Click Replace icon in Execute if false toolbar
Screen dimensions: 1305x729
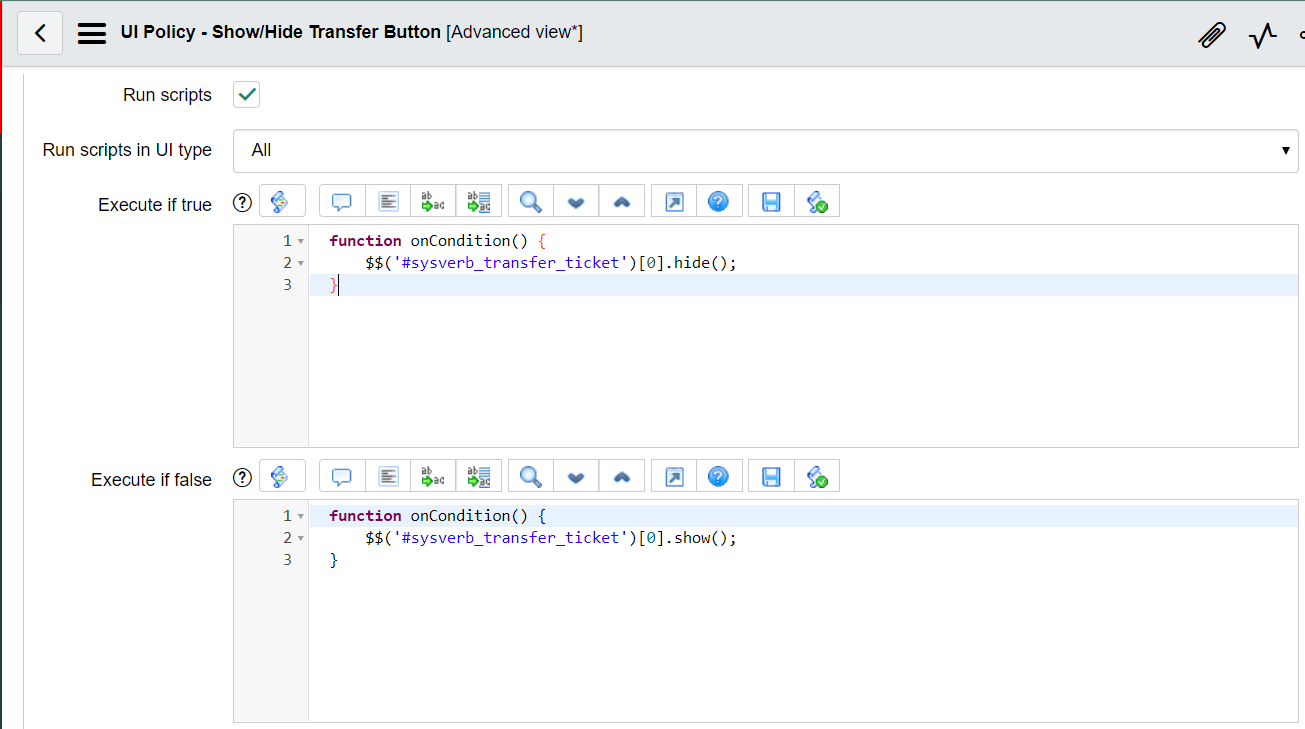(433, 476)
